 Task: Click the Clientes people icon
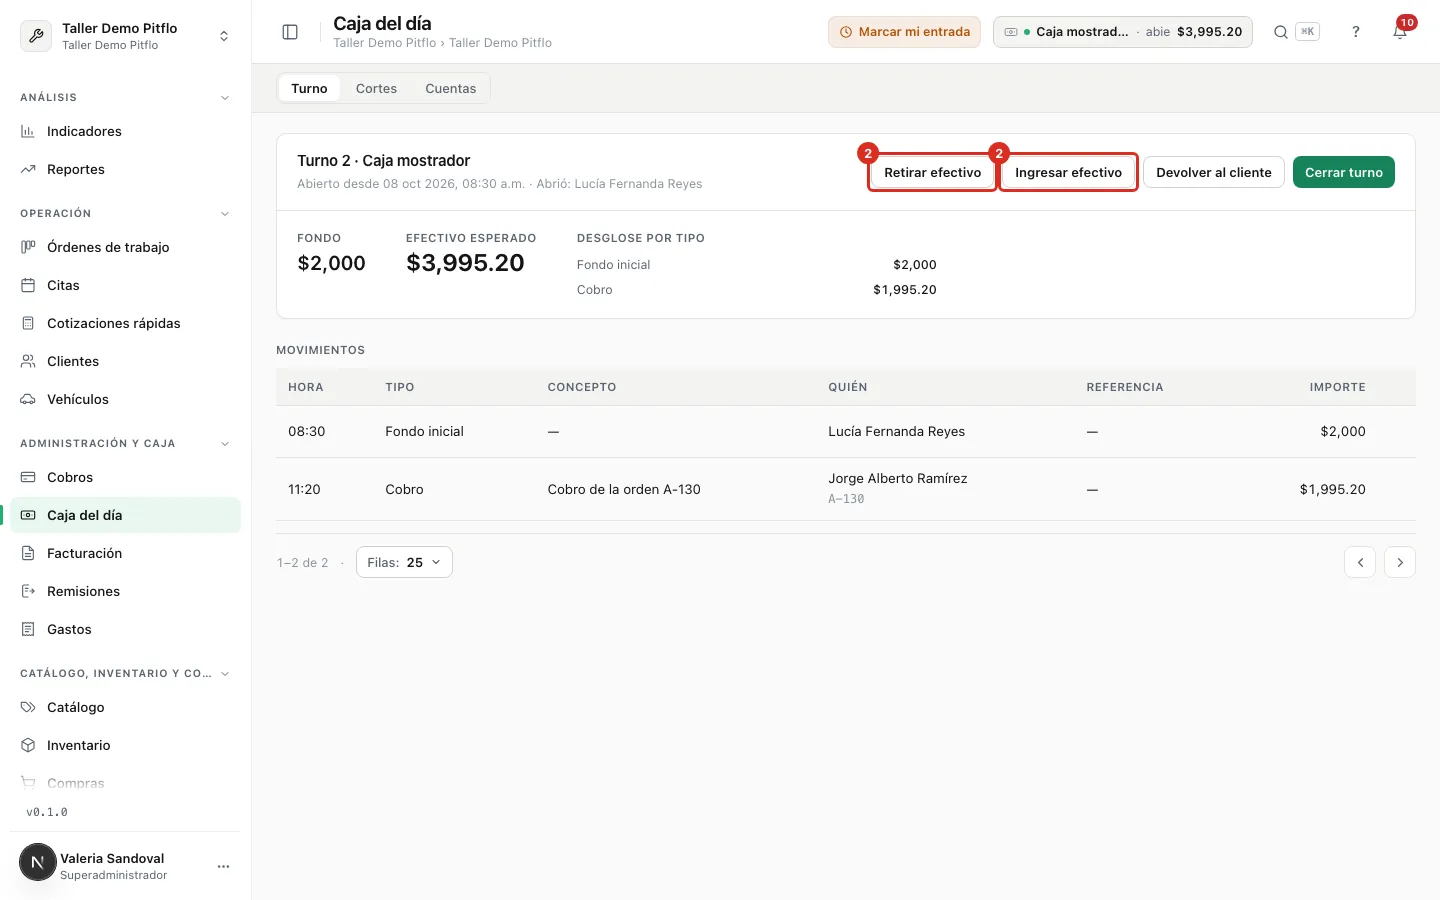tap(28, 361)
